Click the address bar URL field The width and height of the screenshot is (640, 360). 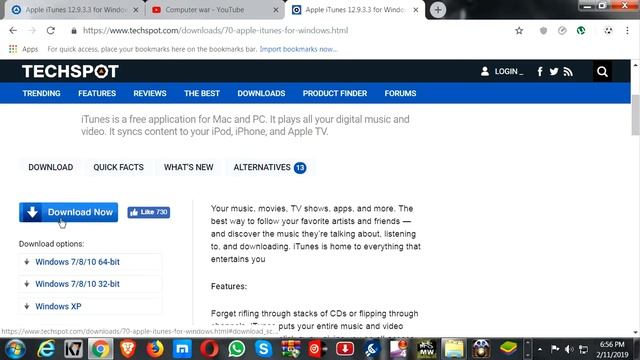click(286, 31)
